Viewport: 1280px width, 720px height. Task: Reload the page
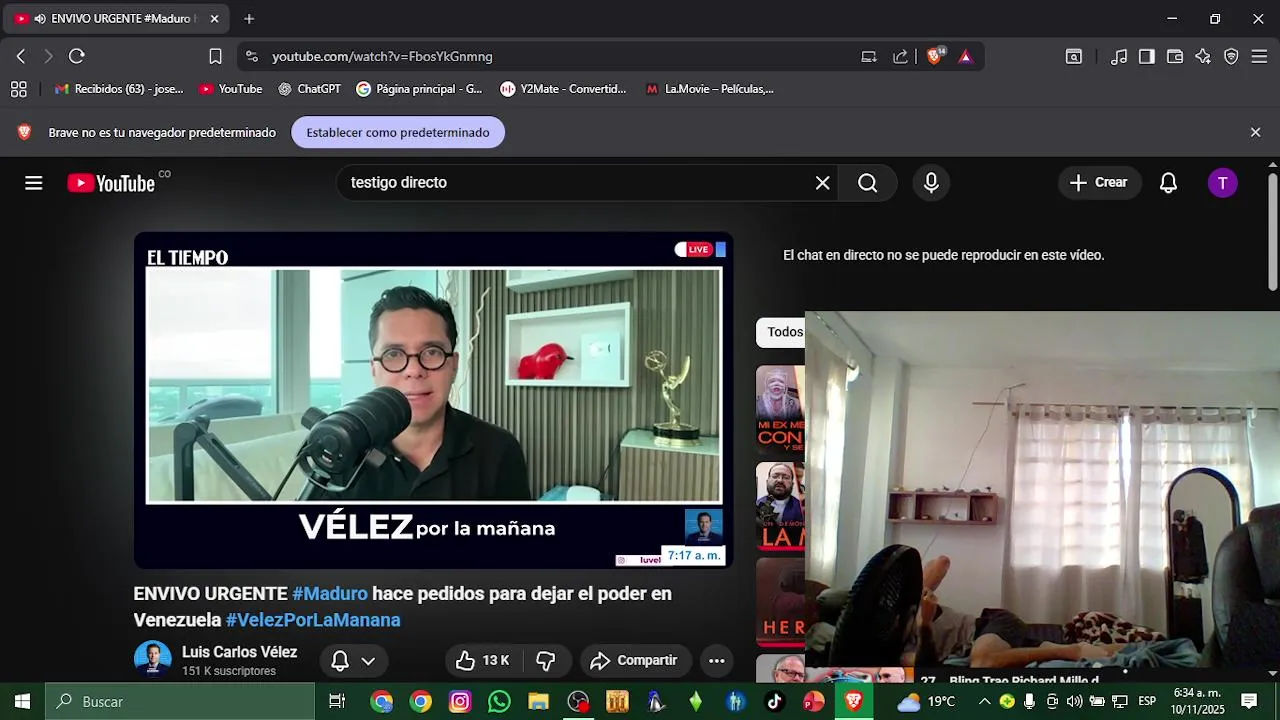point(77,57)
